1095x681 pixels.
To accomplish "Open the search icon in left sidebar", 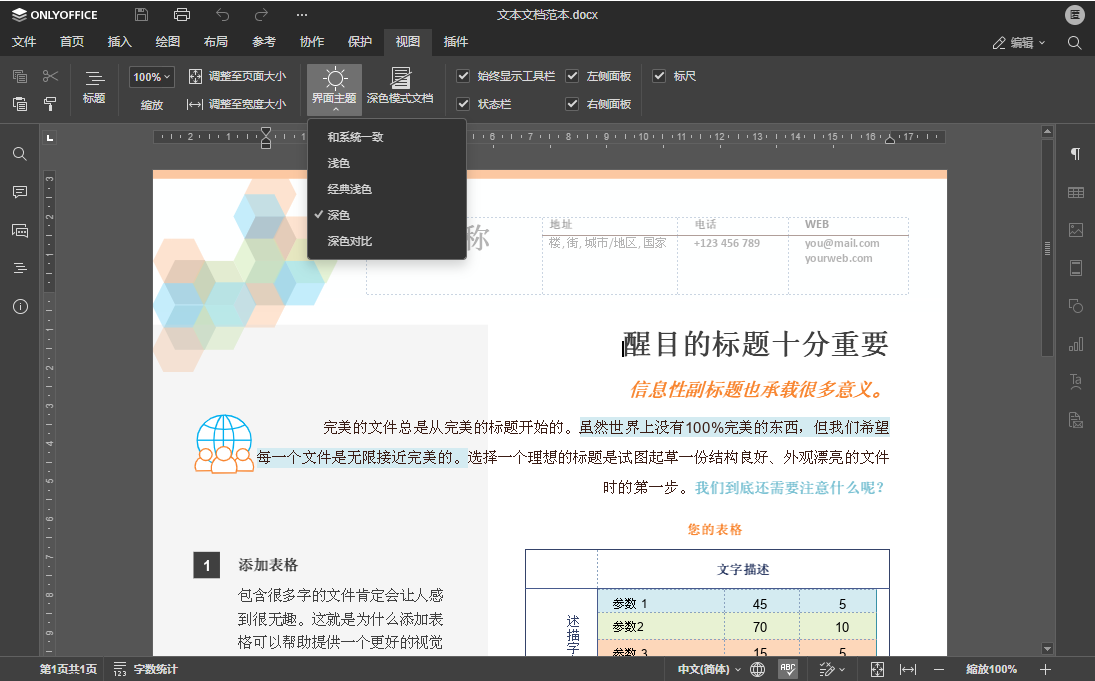I will [20, 154].
